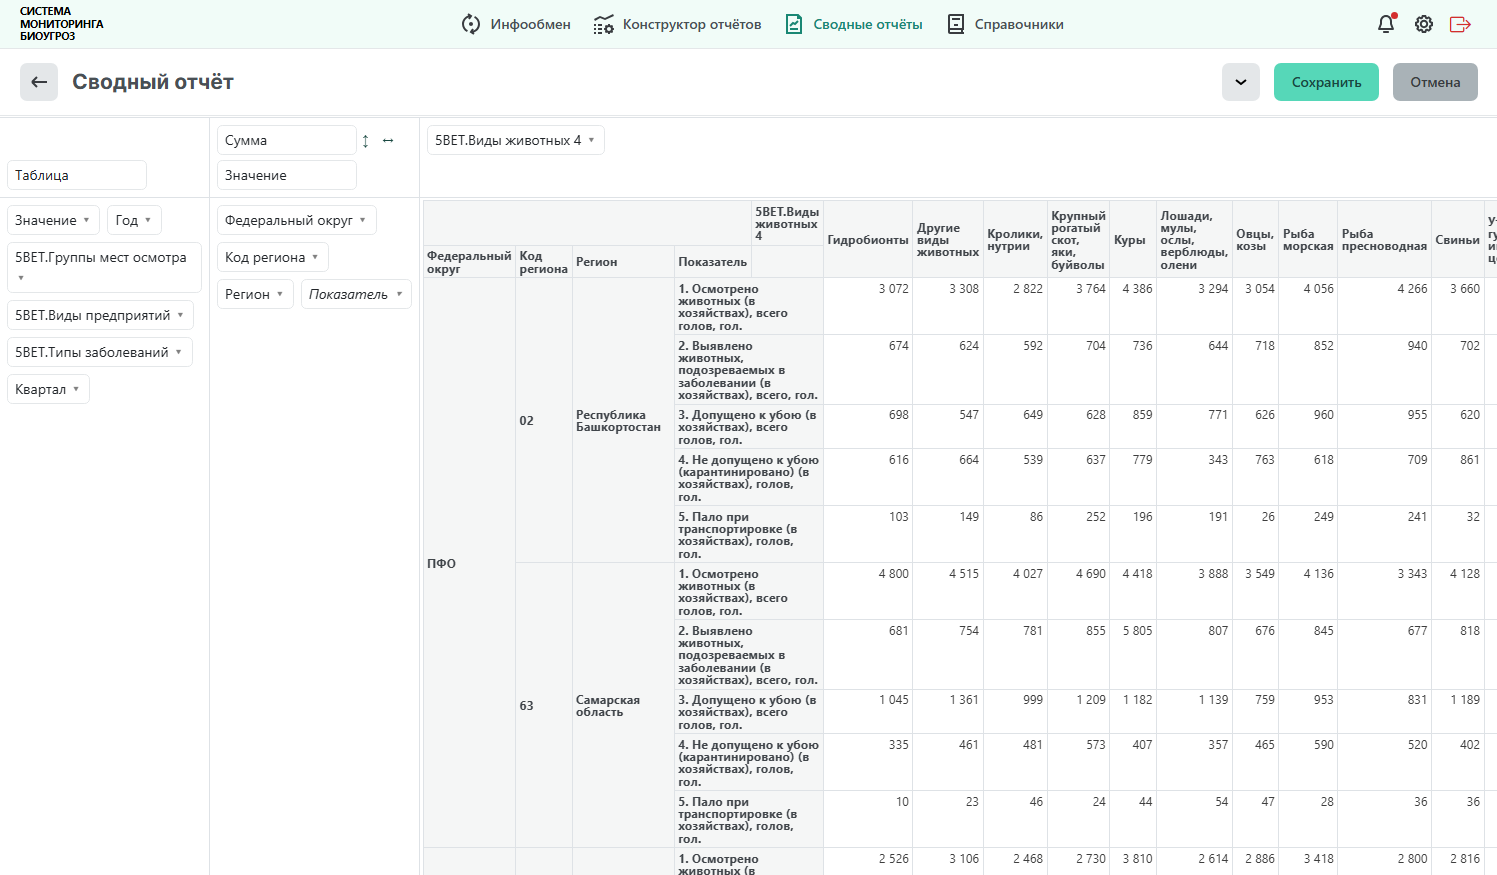Open settings gear icon

click(1424, 24)
